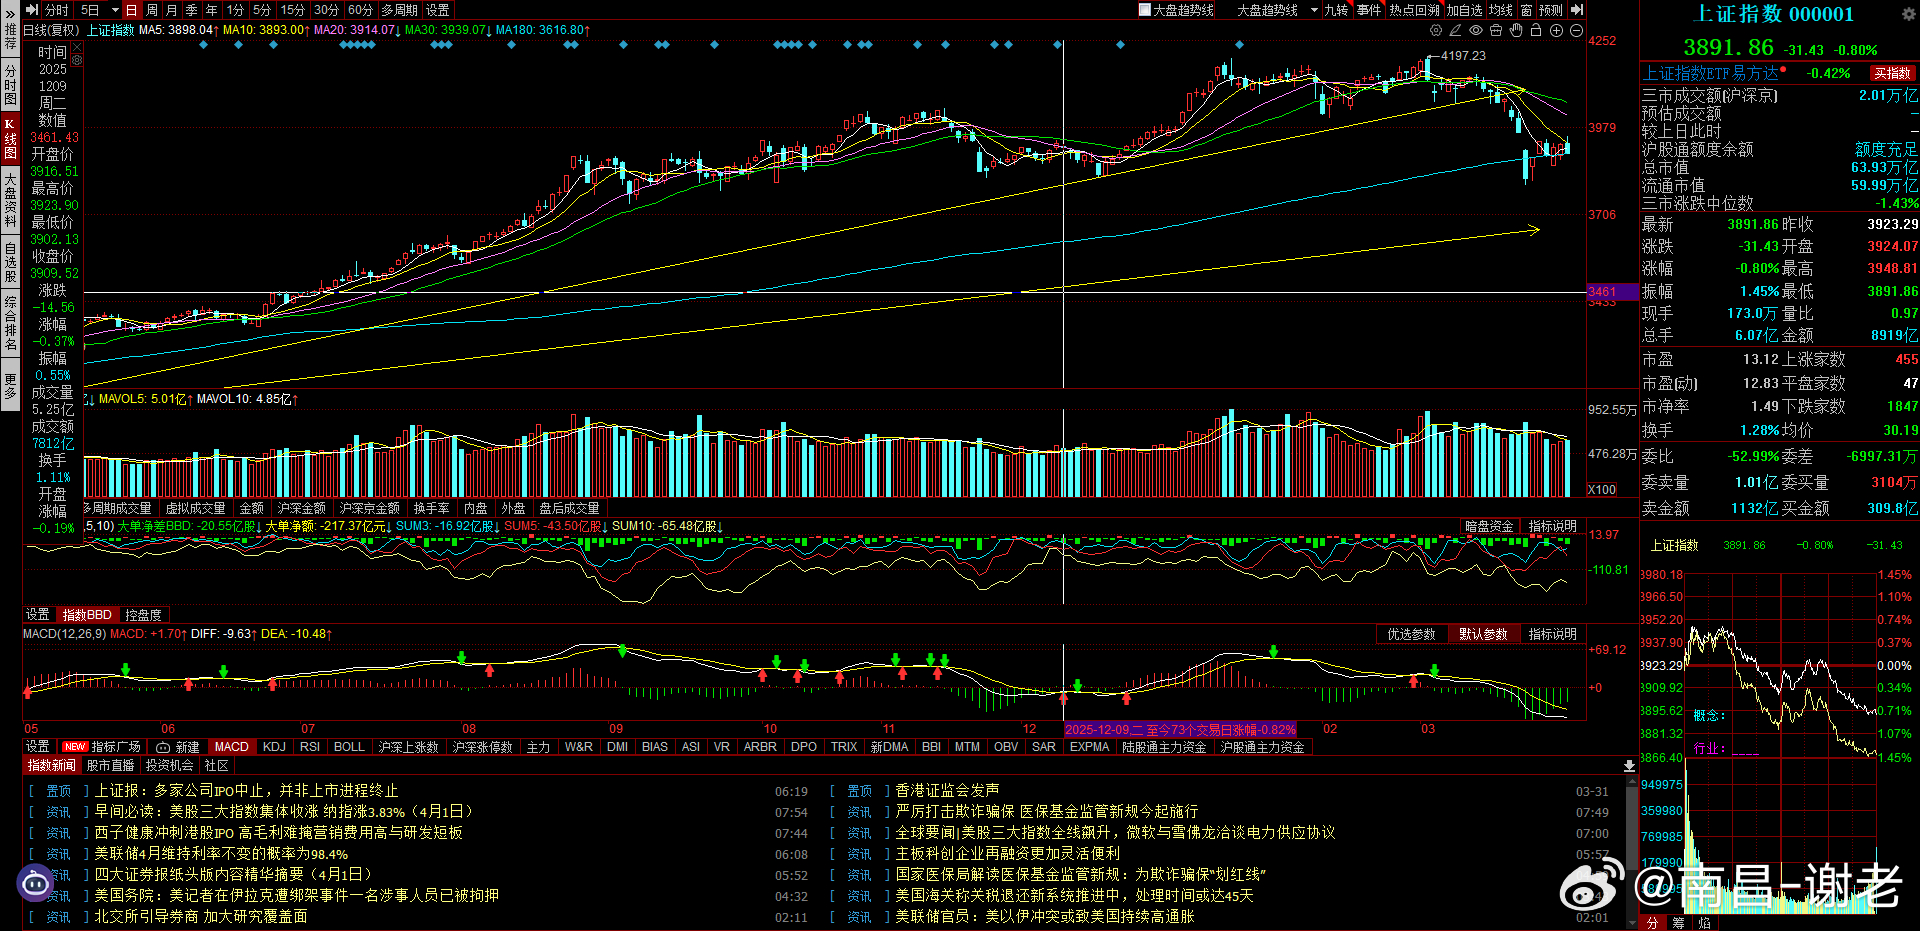The height and width of the screenshot is (931, 1920).
Task: Open news 美联储4月维持利率不变的概率
Action: point(221,854)
